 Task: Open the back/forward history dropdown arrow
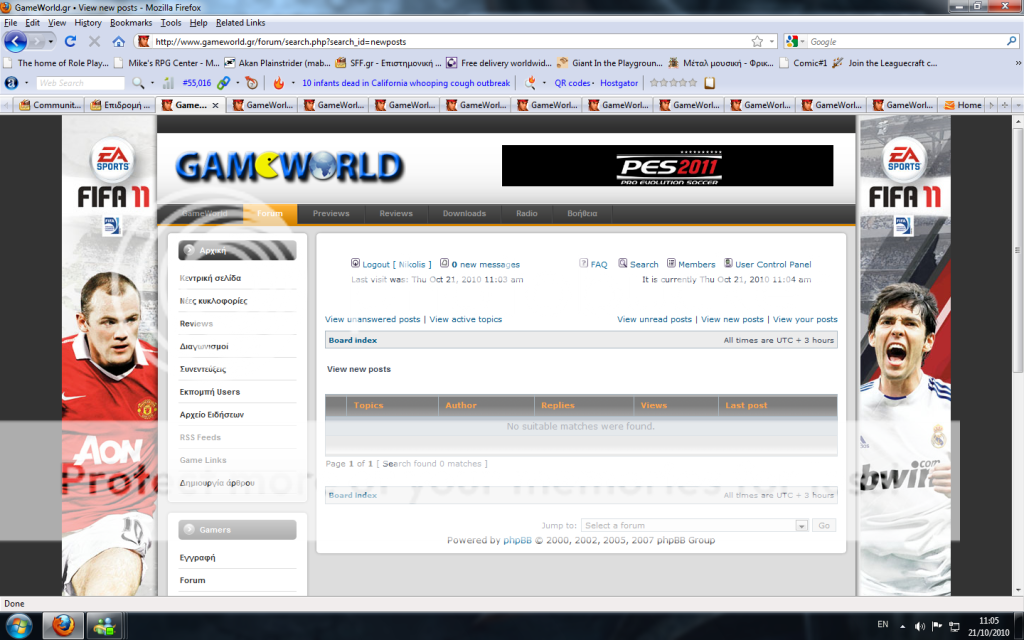click(51, 41)
